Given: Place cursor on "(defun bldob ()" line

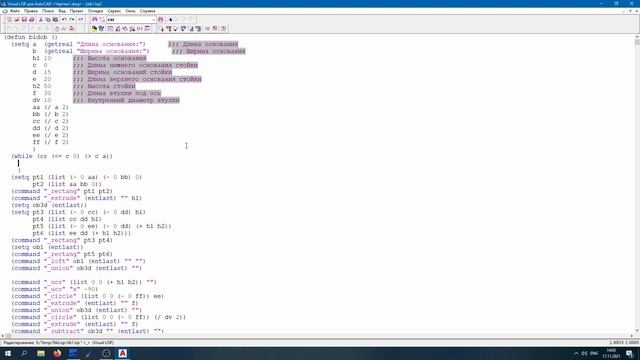Looking at the screenshot, I should [x=31, y=37].
